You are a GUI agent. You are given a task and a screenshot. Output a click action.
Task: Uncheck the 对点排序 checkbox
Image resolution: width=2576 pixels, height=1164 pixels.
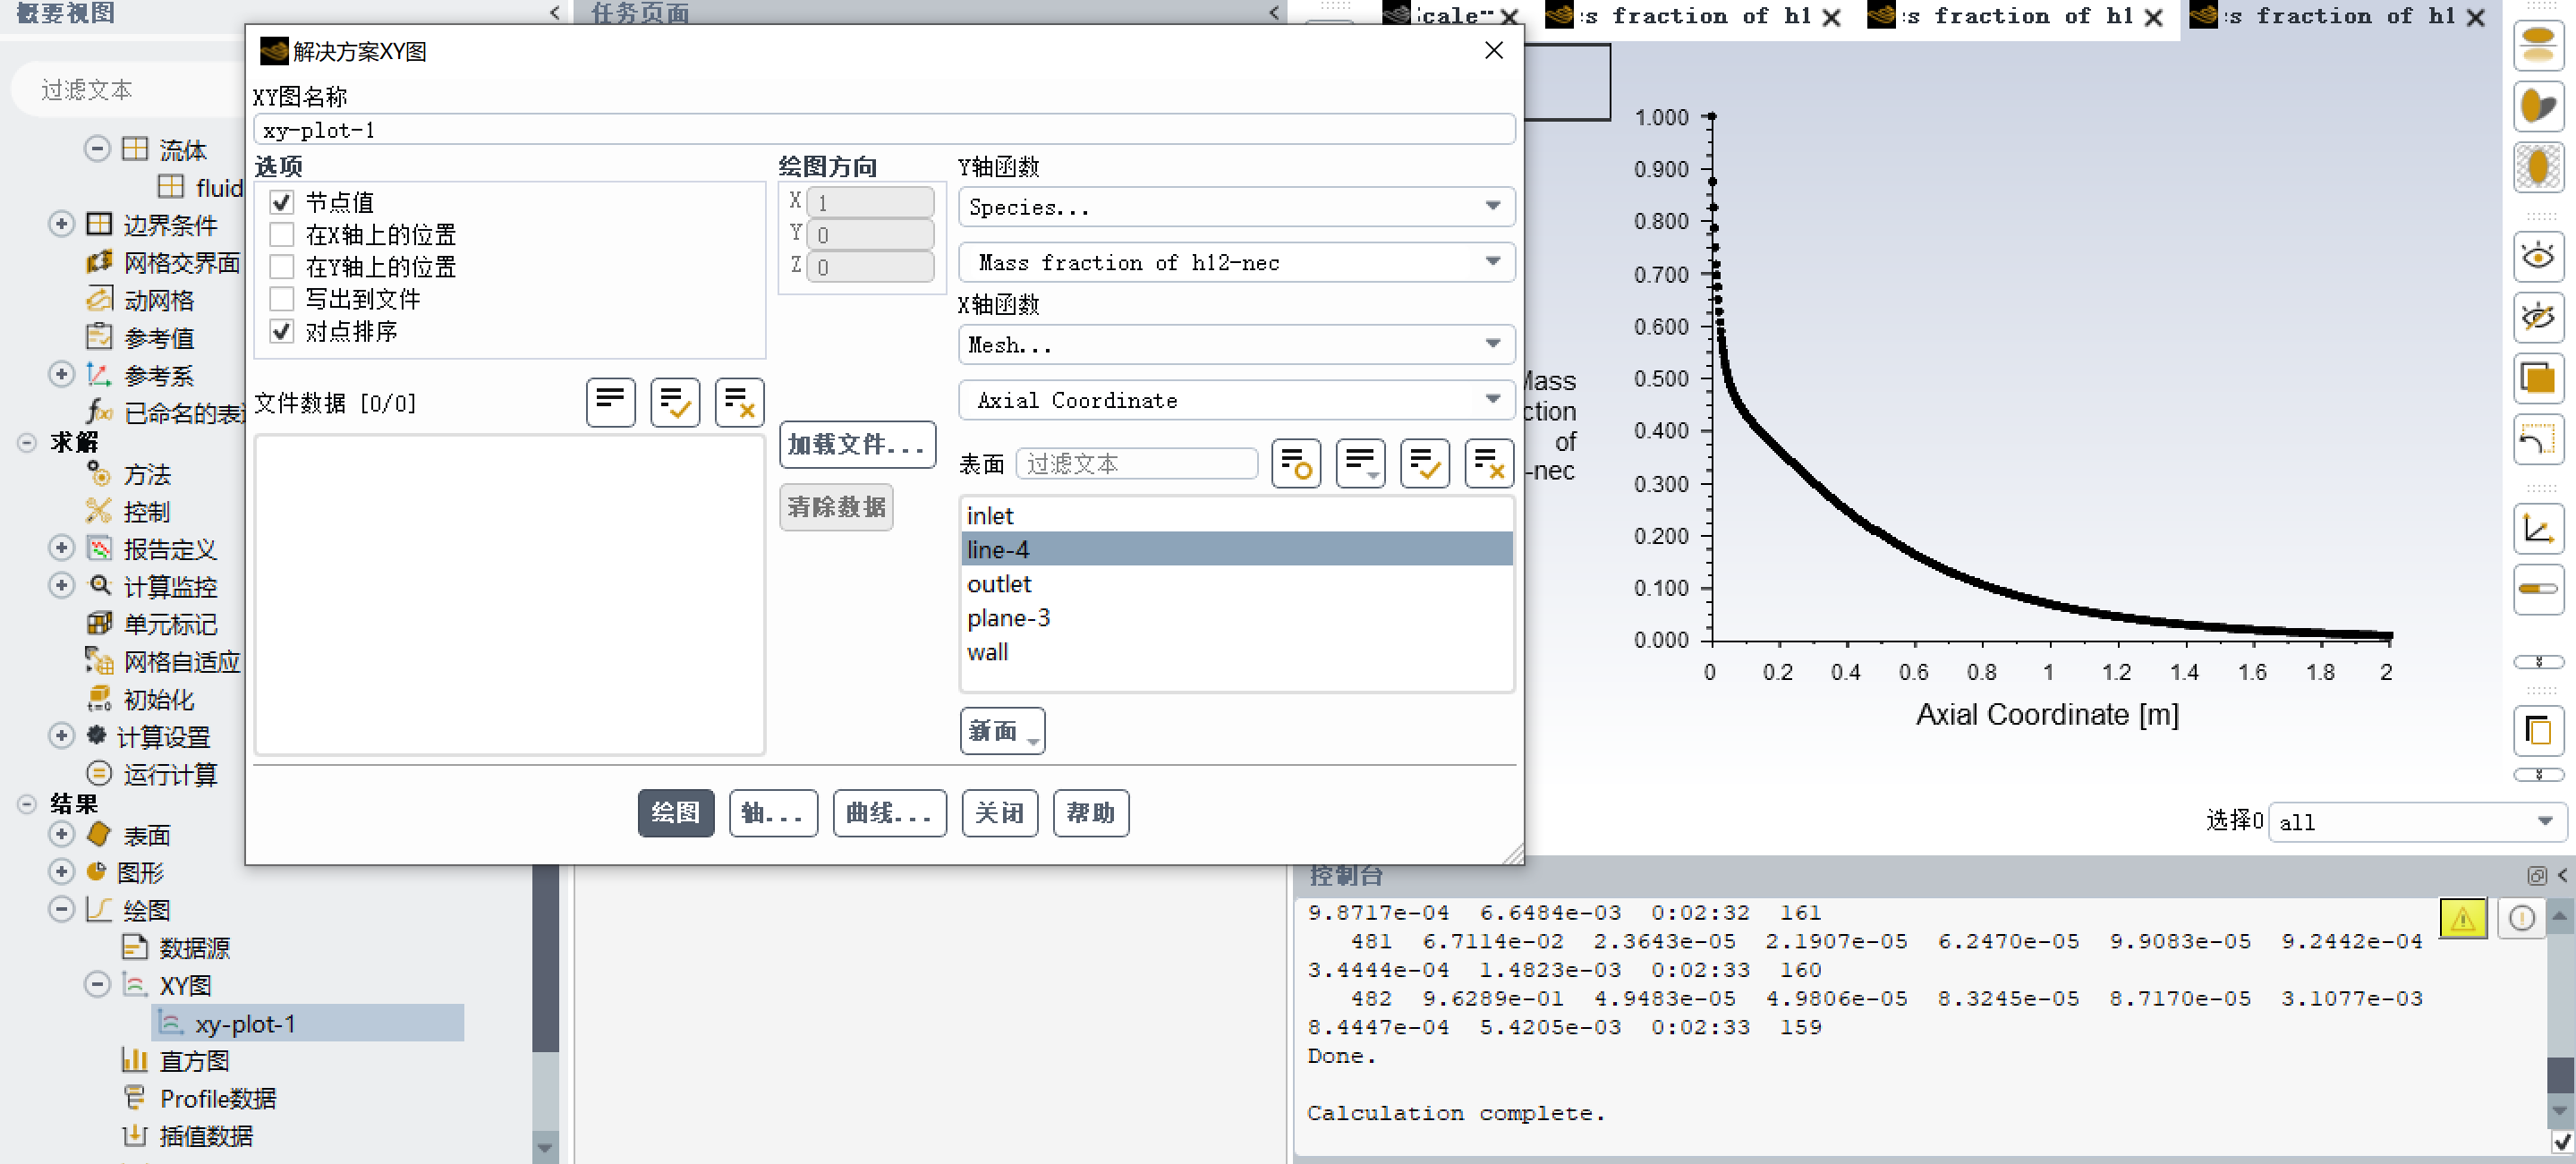[x=282, y=331]
